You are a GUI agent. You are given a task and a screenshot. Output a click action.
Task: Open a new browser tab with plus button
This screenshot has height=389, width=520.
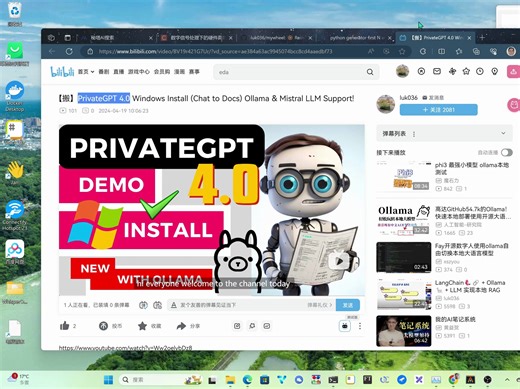482,38
